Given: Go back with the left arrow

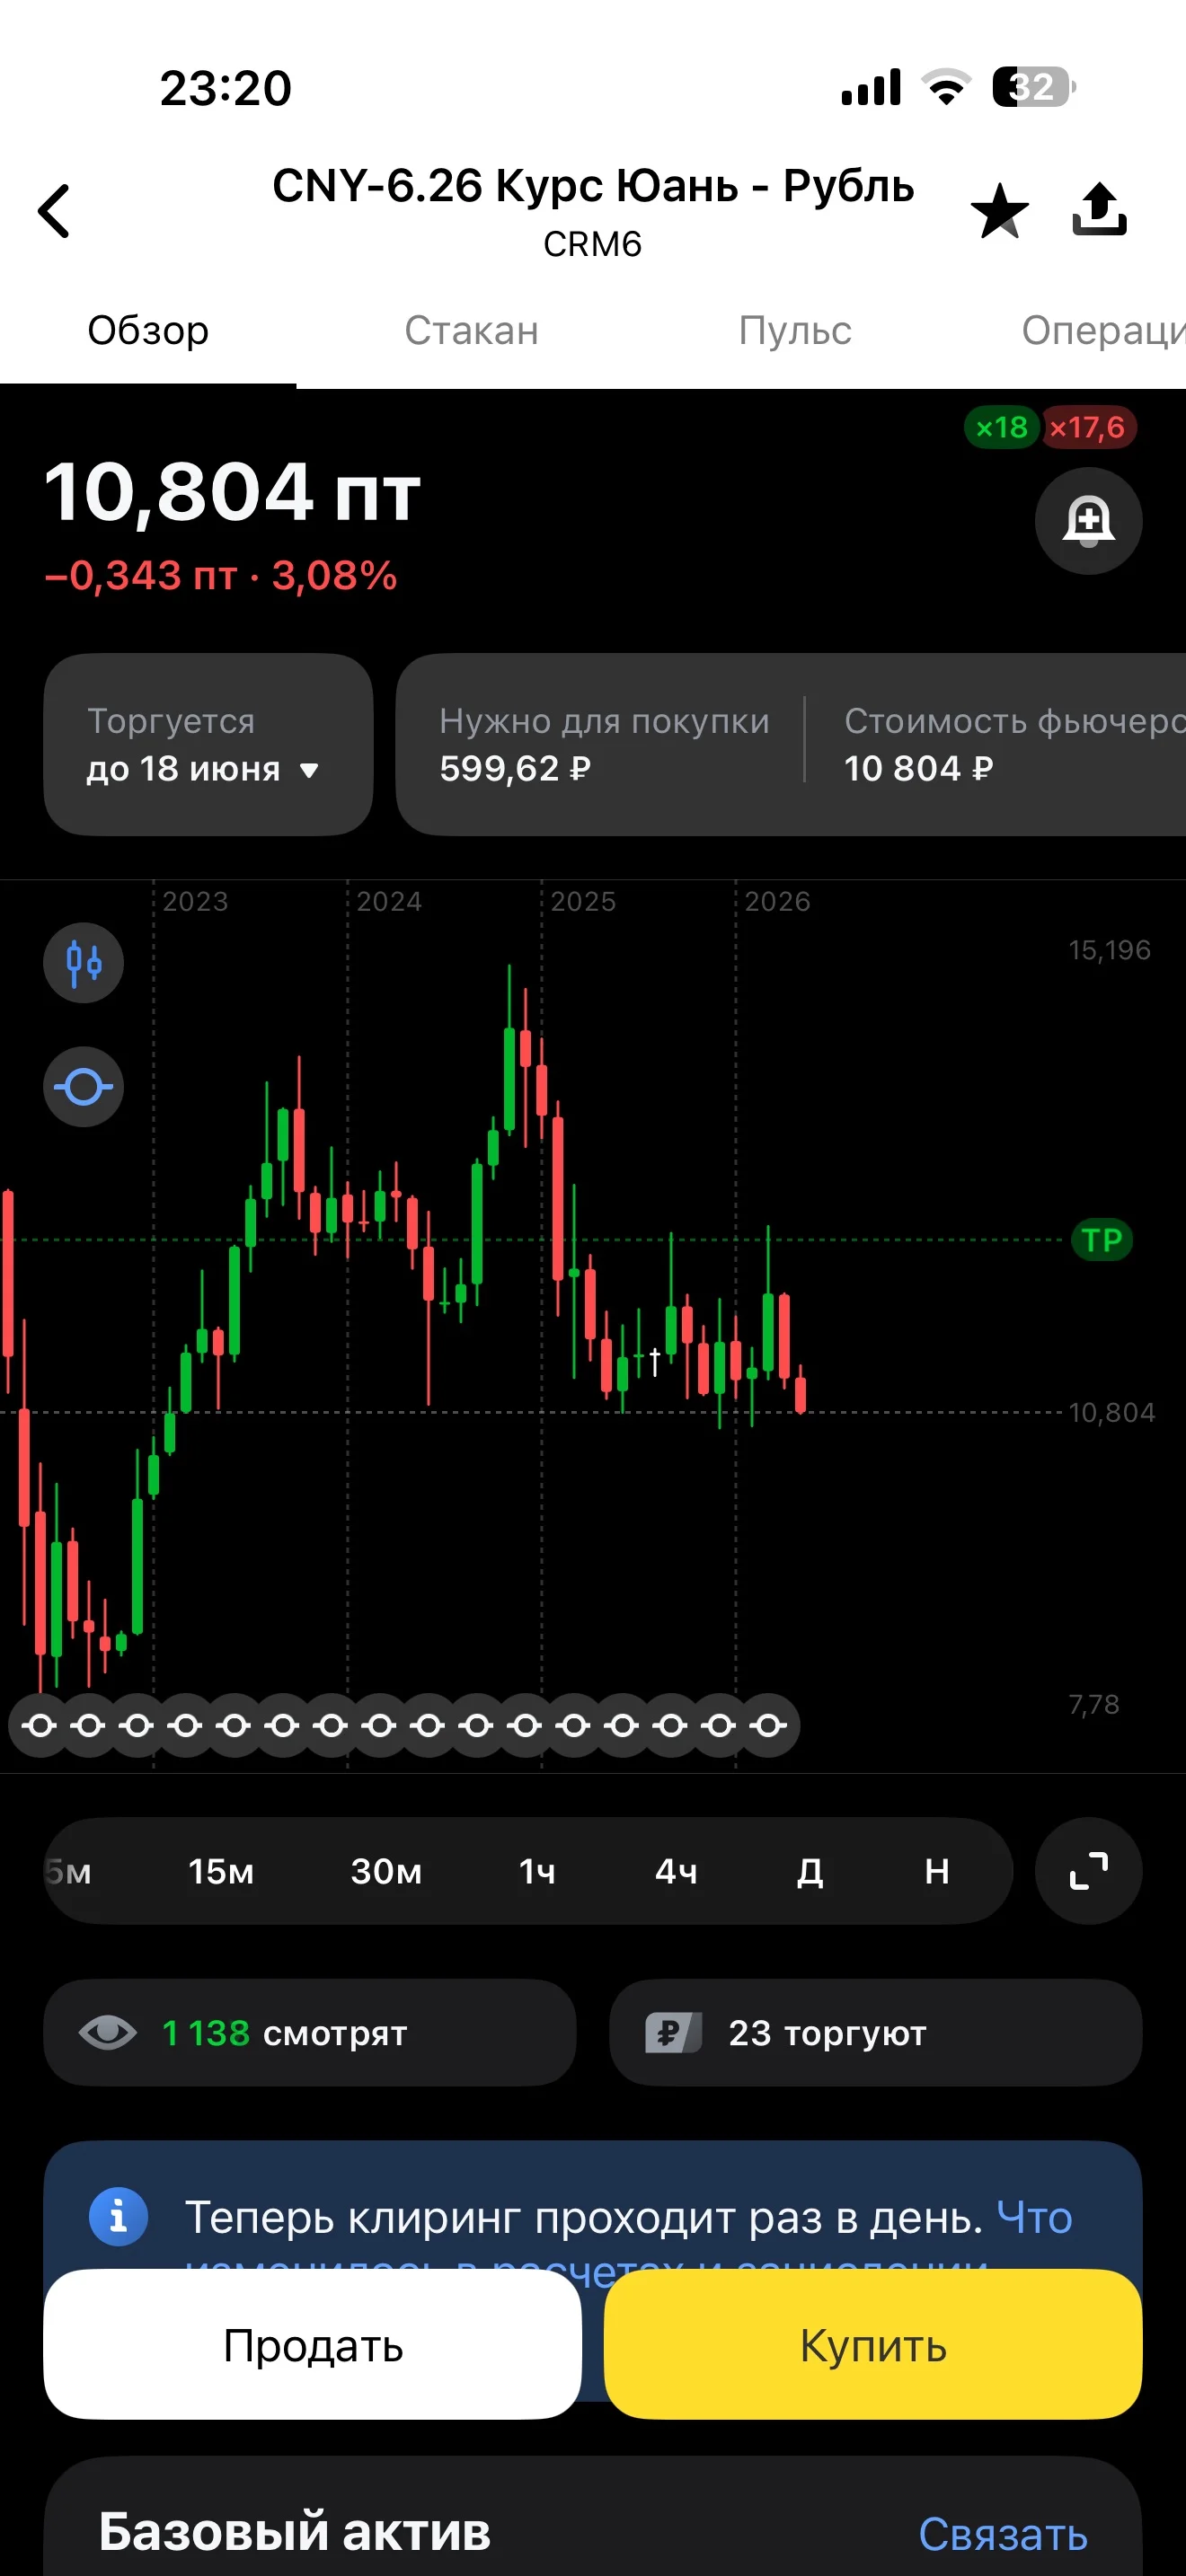Looking at the screenshot, I should (x=54, y=211).
